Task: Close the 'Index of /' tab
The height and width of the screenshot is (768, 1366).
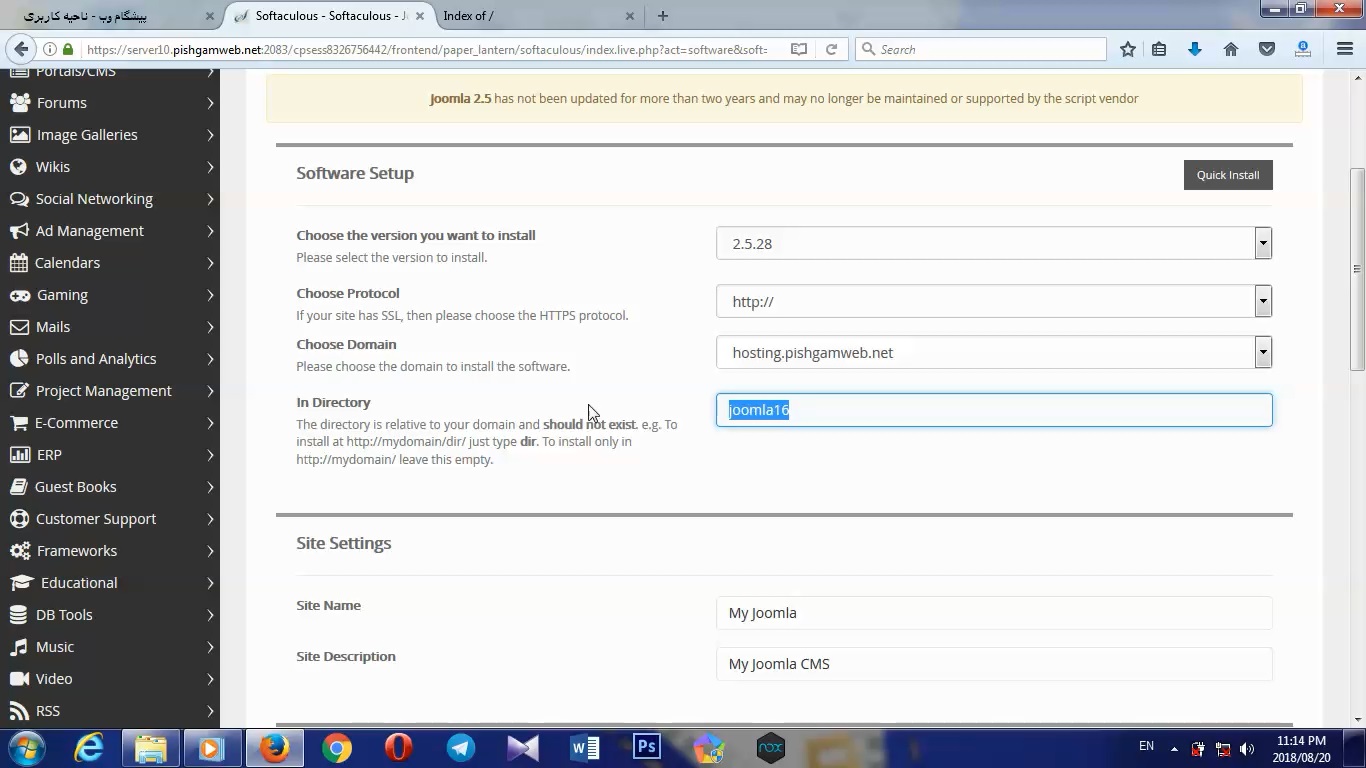Action: pos(629,16)
